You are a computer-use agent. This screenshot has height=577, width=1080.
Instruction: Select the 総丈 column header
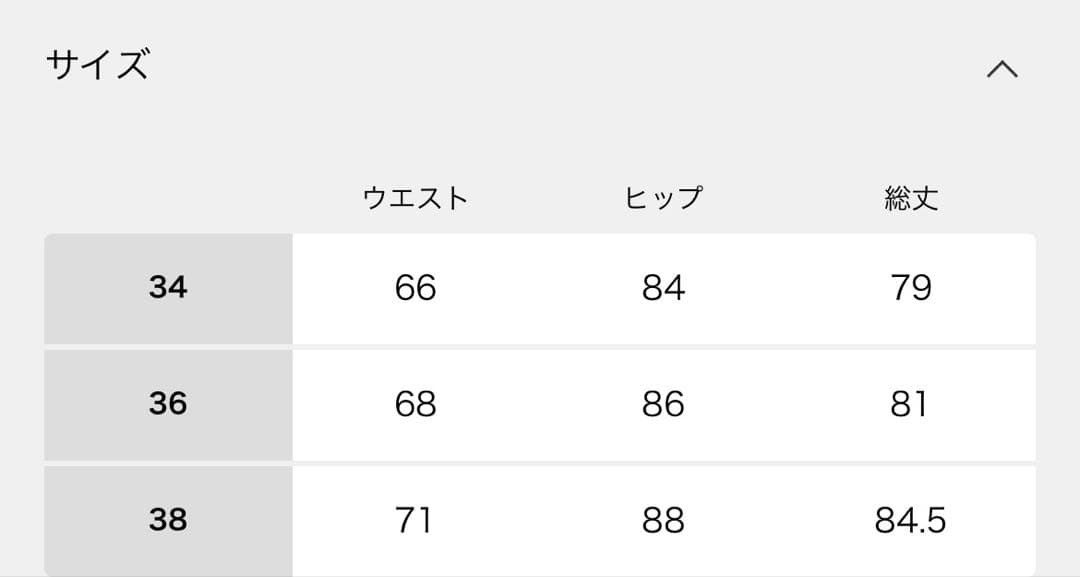[x=911, y=198]
